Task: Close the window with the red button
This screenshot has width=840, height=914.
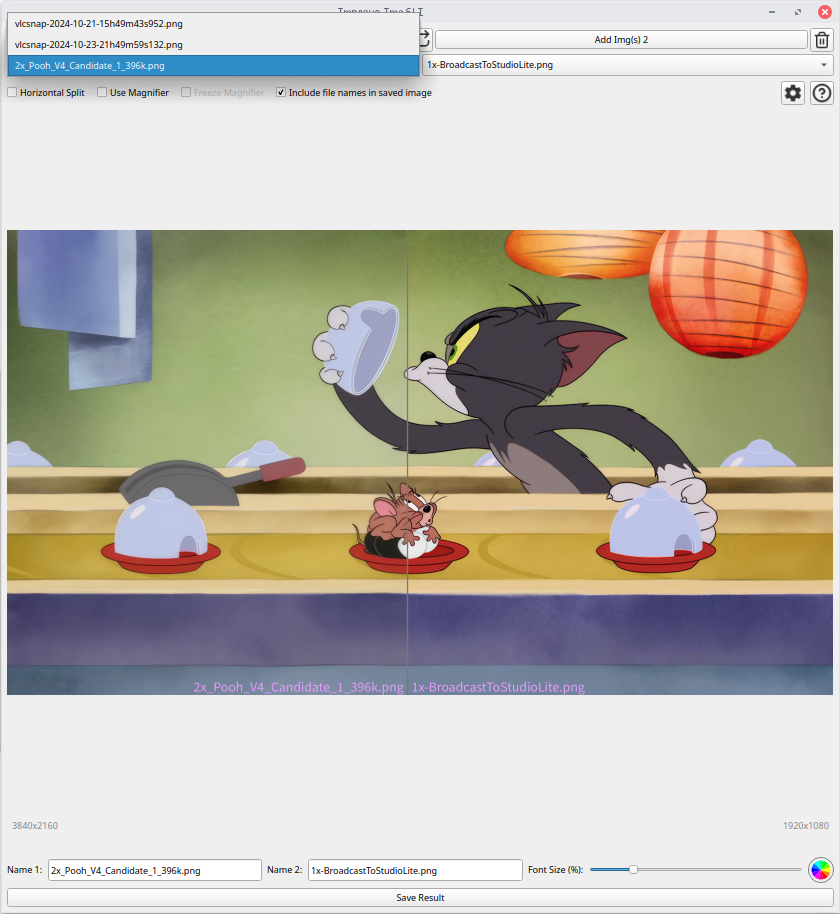Action: click(x=825, y=12)
